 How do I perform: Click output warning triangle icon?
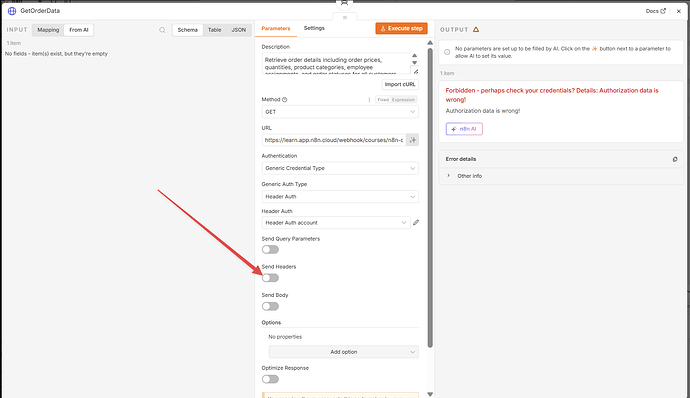pyautogui.click(x=476, y=29)
